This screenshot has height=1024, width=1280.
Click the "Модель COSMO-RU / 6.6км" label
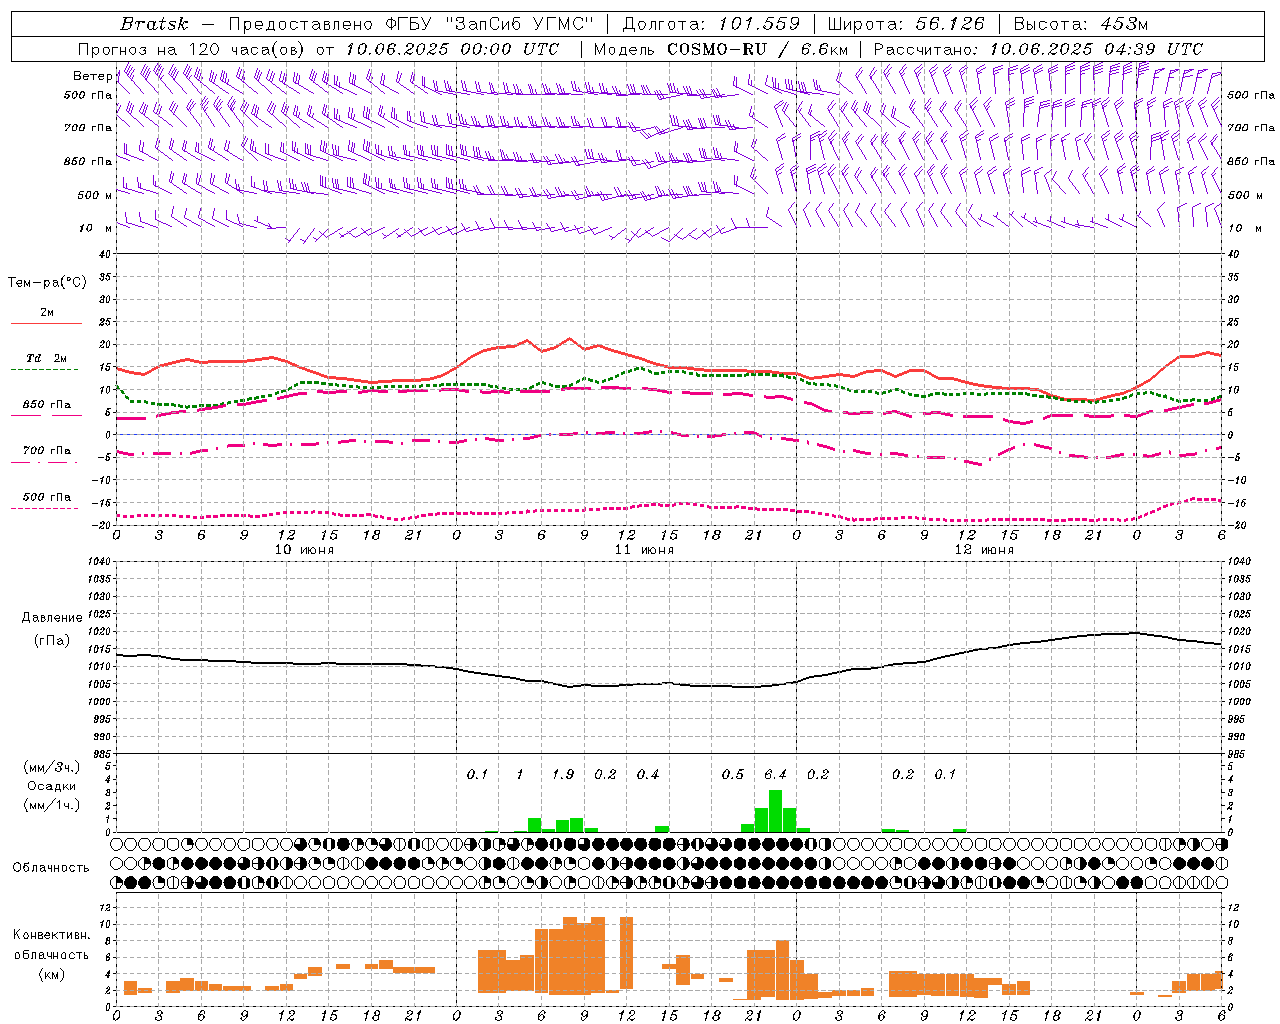pyautogui.click(x=721, y=49)
